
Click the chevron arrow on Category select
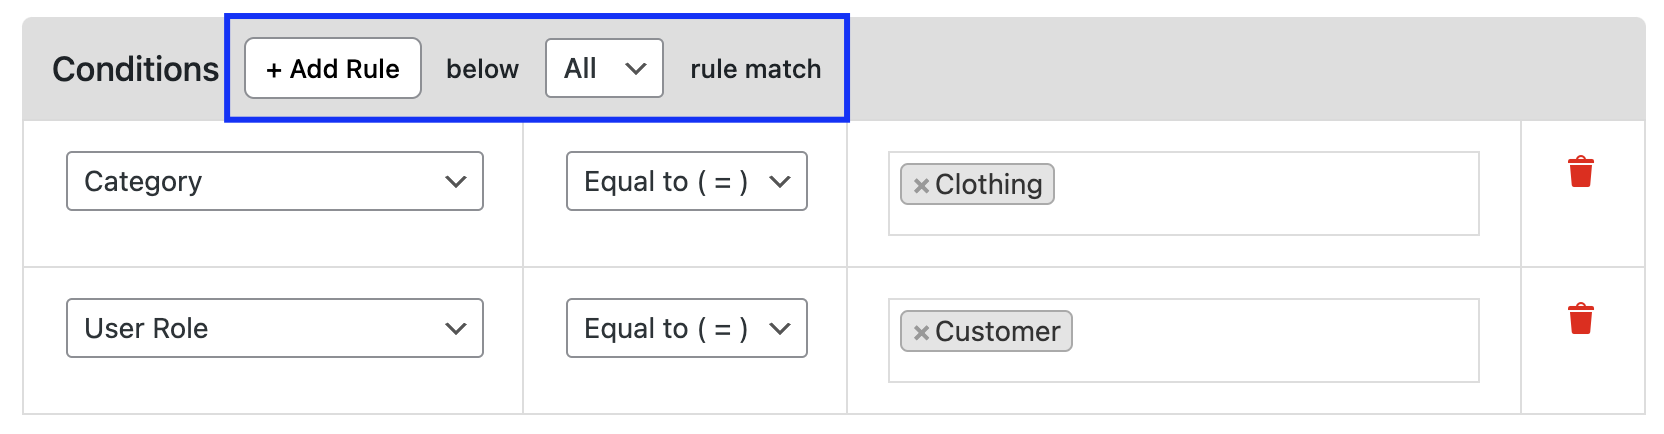click(x=456, y=182)
